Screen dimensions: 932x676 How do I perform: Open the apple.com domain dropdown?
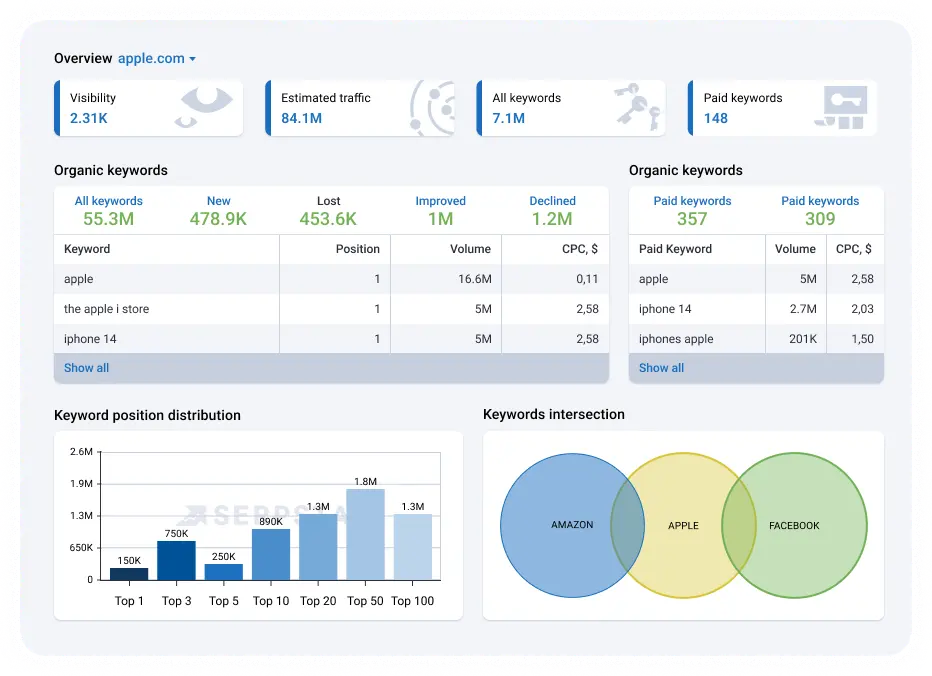tap(157, 58)
